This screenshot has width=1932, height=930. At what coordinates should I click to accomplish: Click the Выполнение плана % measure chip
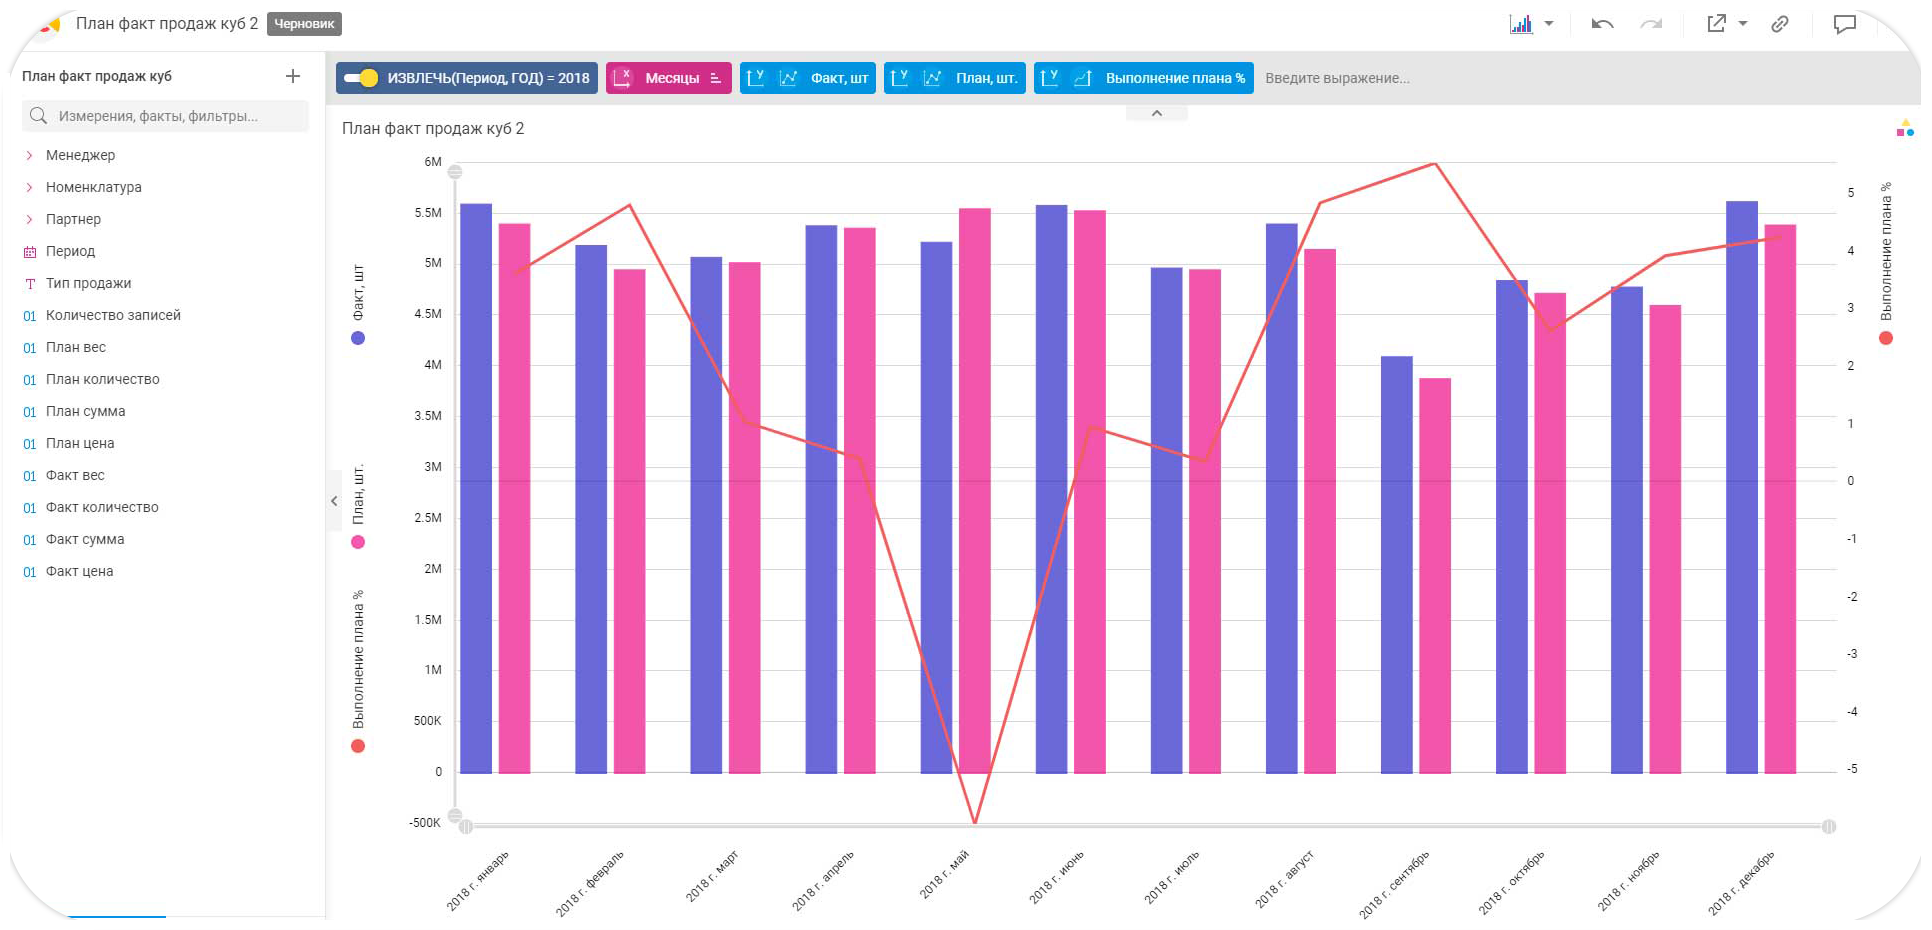(x=1144, y=78)
